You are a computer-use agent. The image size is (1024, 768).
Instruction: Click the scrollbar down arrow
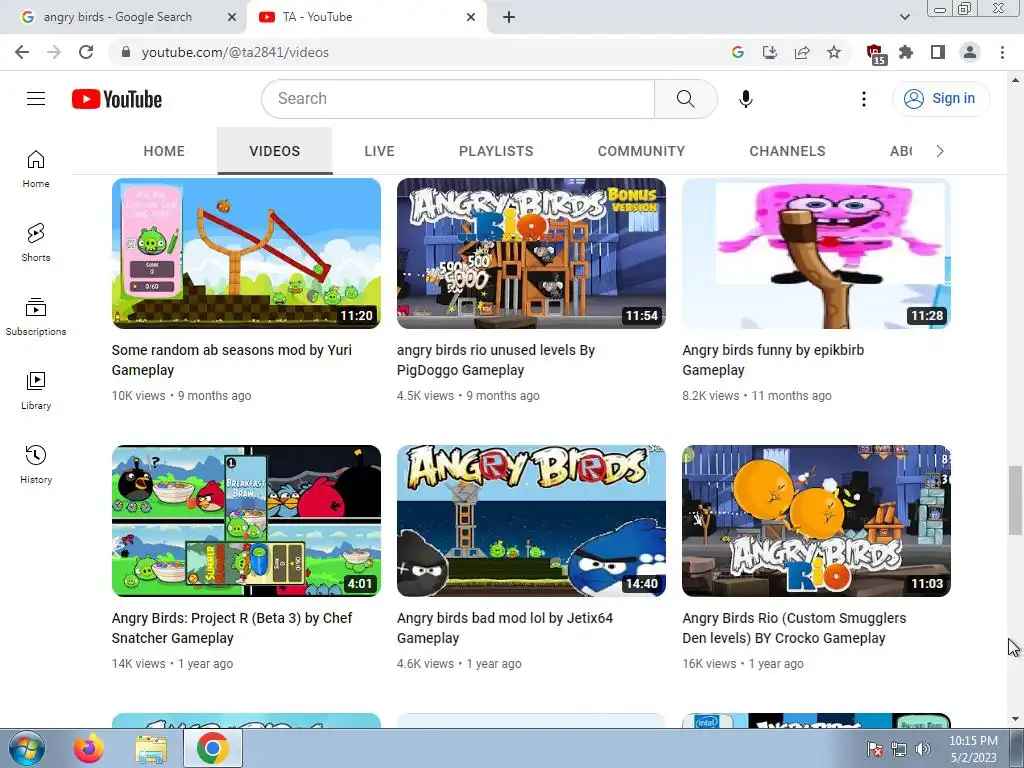click(x=1015, y=719)
